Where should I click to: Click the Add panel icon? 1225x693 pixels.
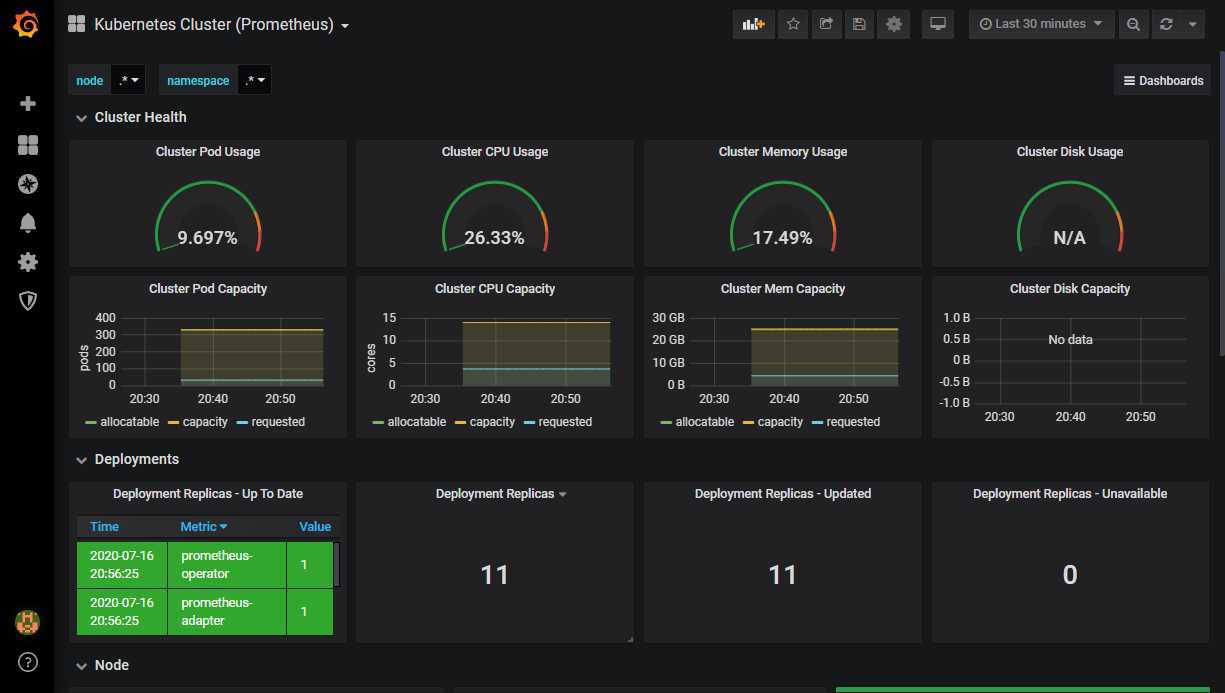coord(754,24)
